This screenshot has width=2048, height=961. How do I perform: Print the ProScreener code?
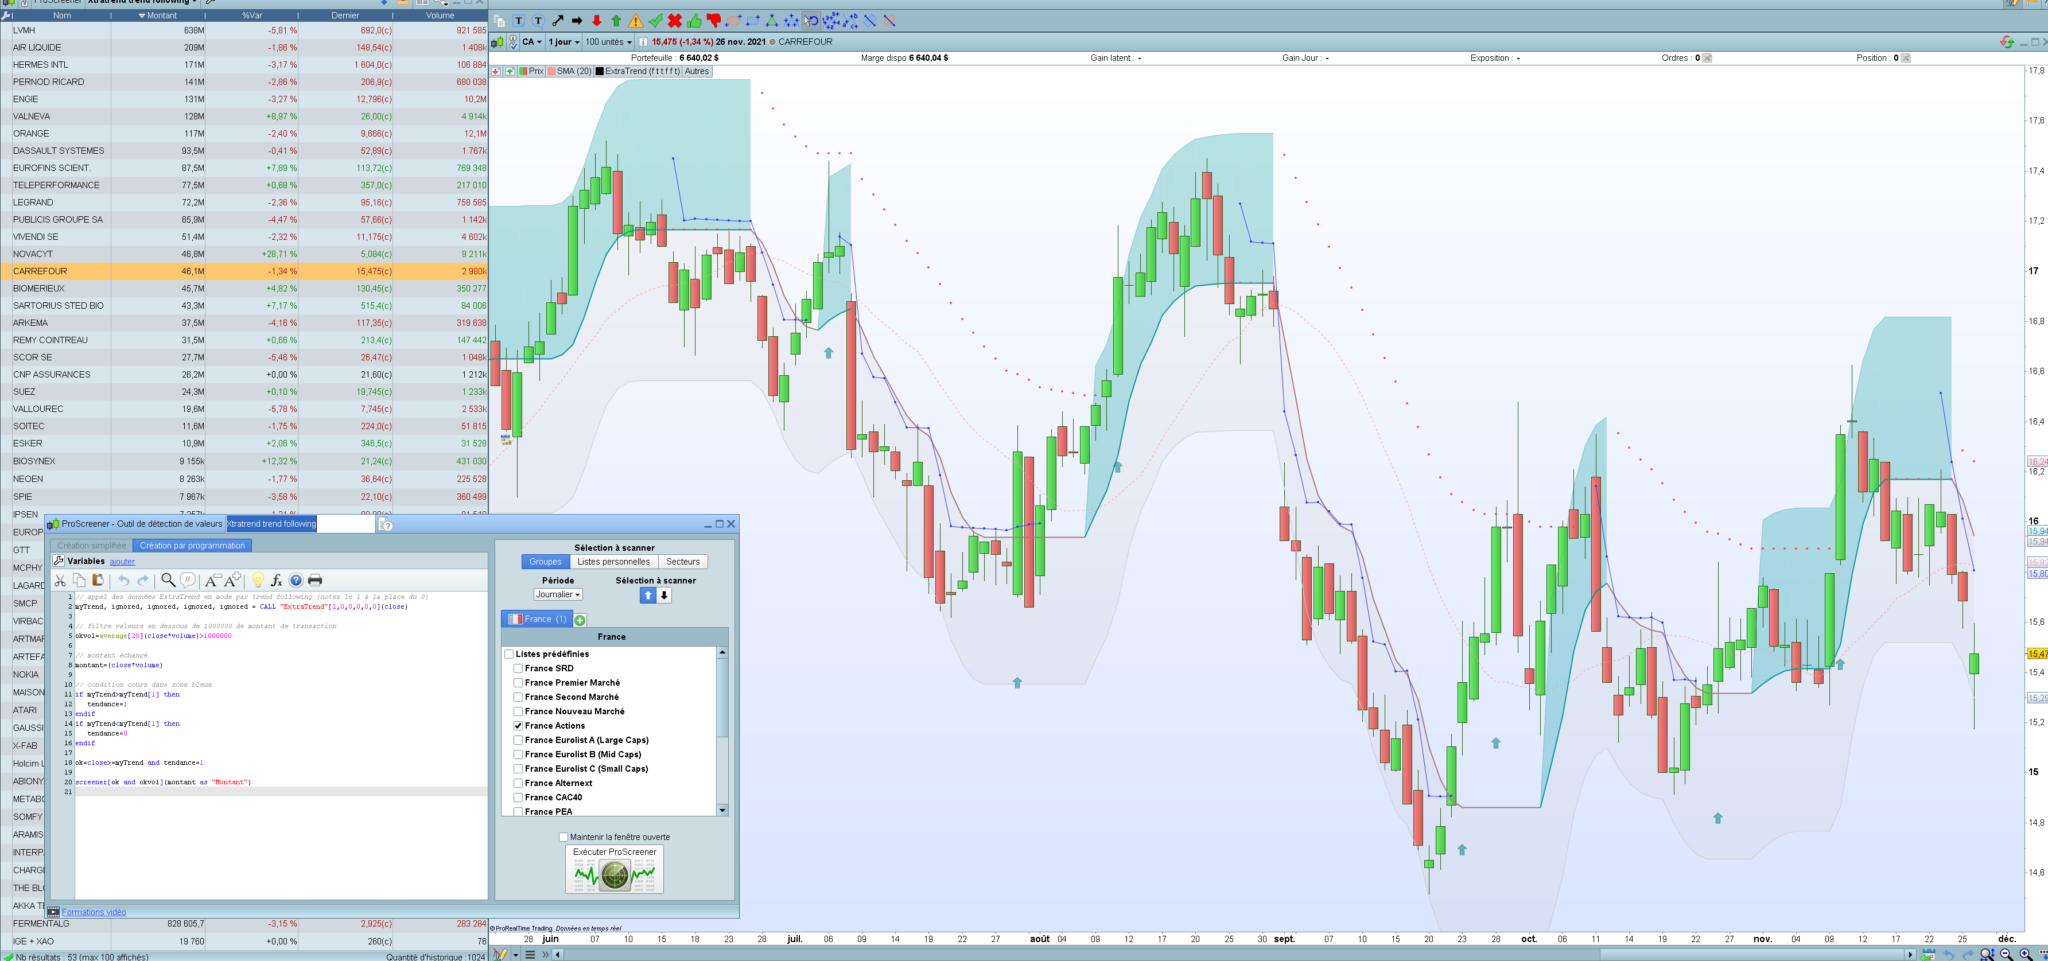pyautogui.click(x=315, y=580)
